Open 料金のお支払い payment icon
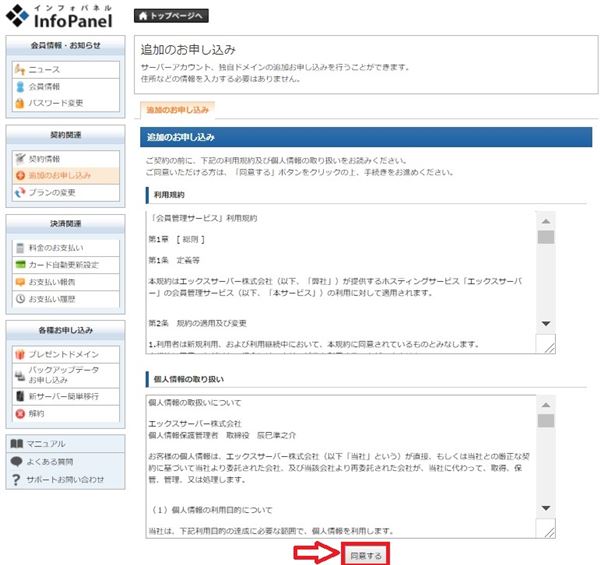The image size is (600, 565). click(19, 247)
